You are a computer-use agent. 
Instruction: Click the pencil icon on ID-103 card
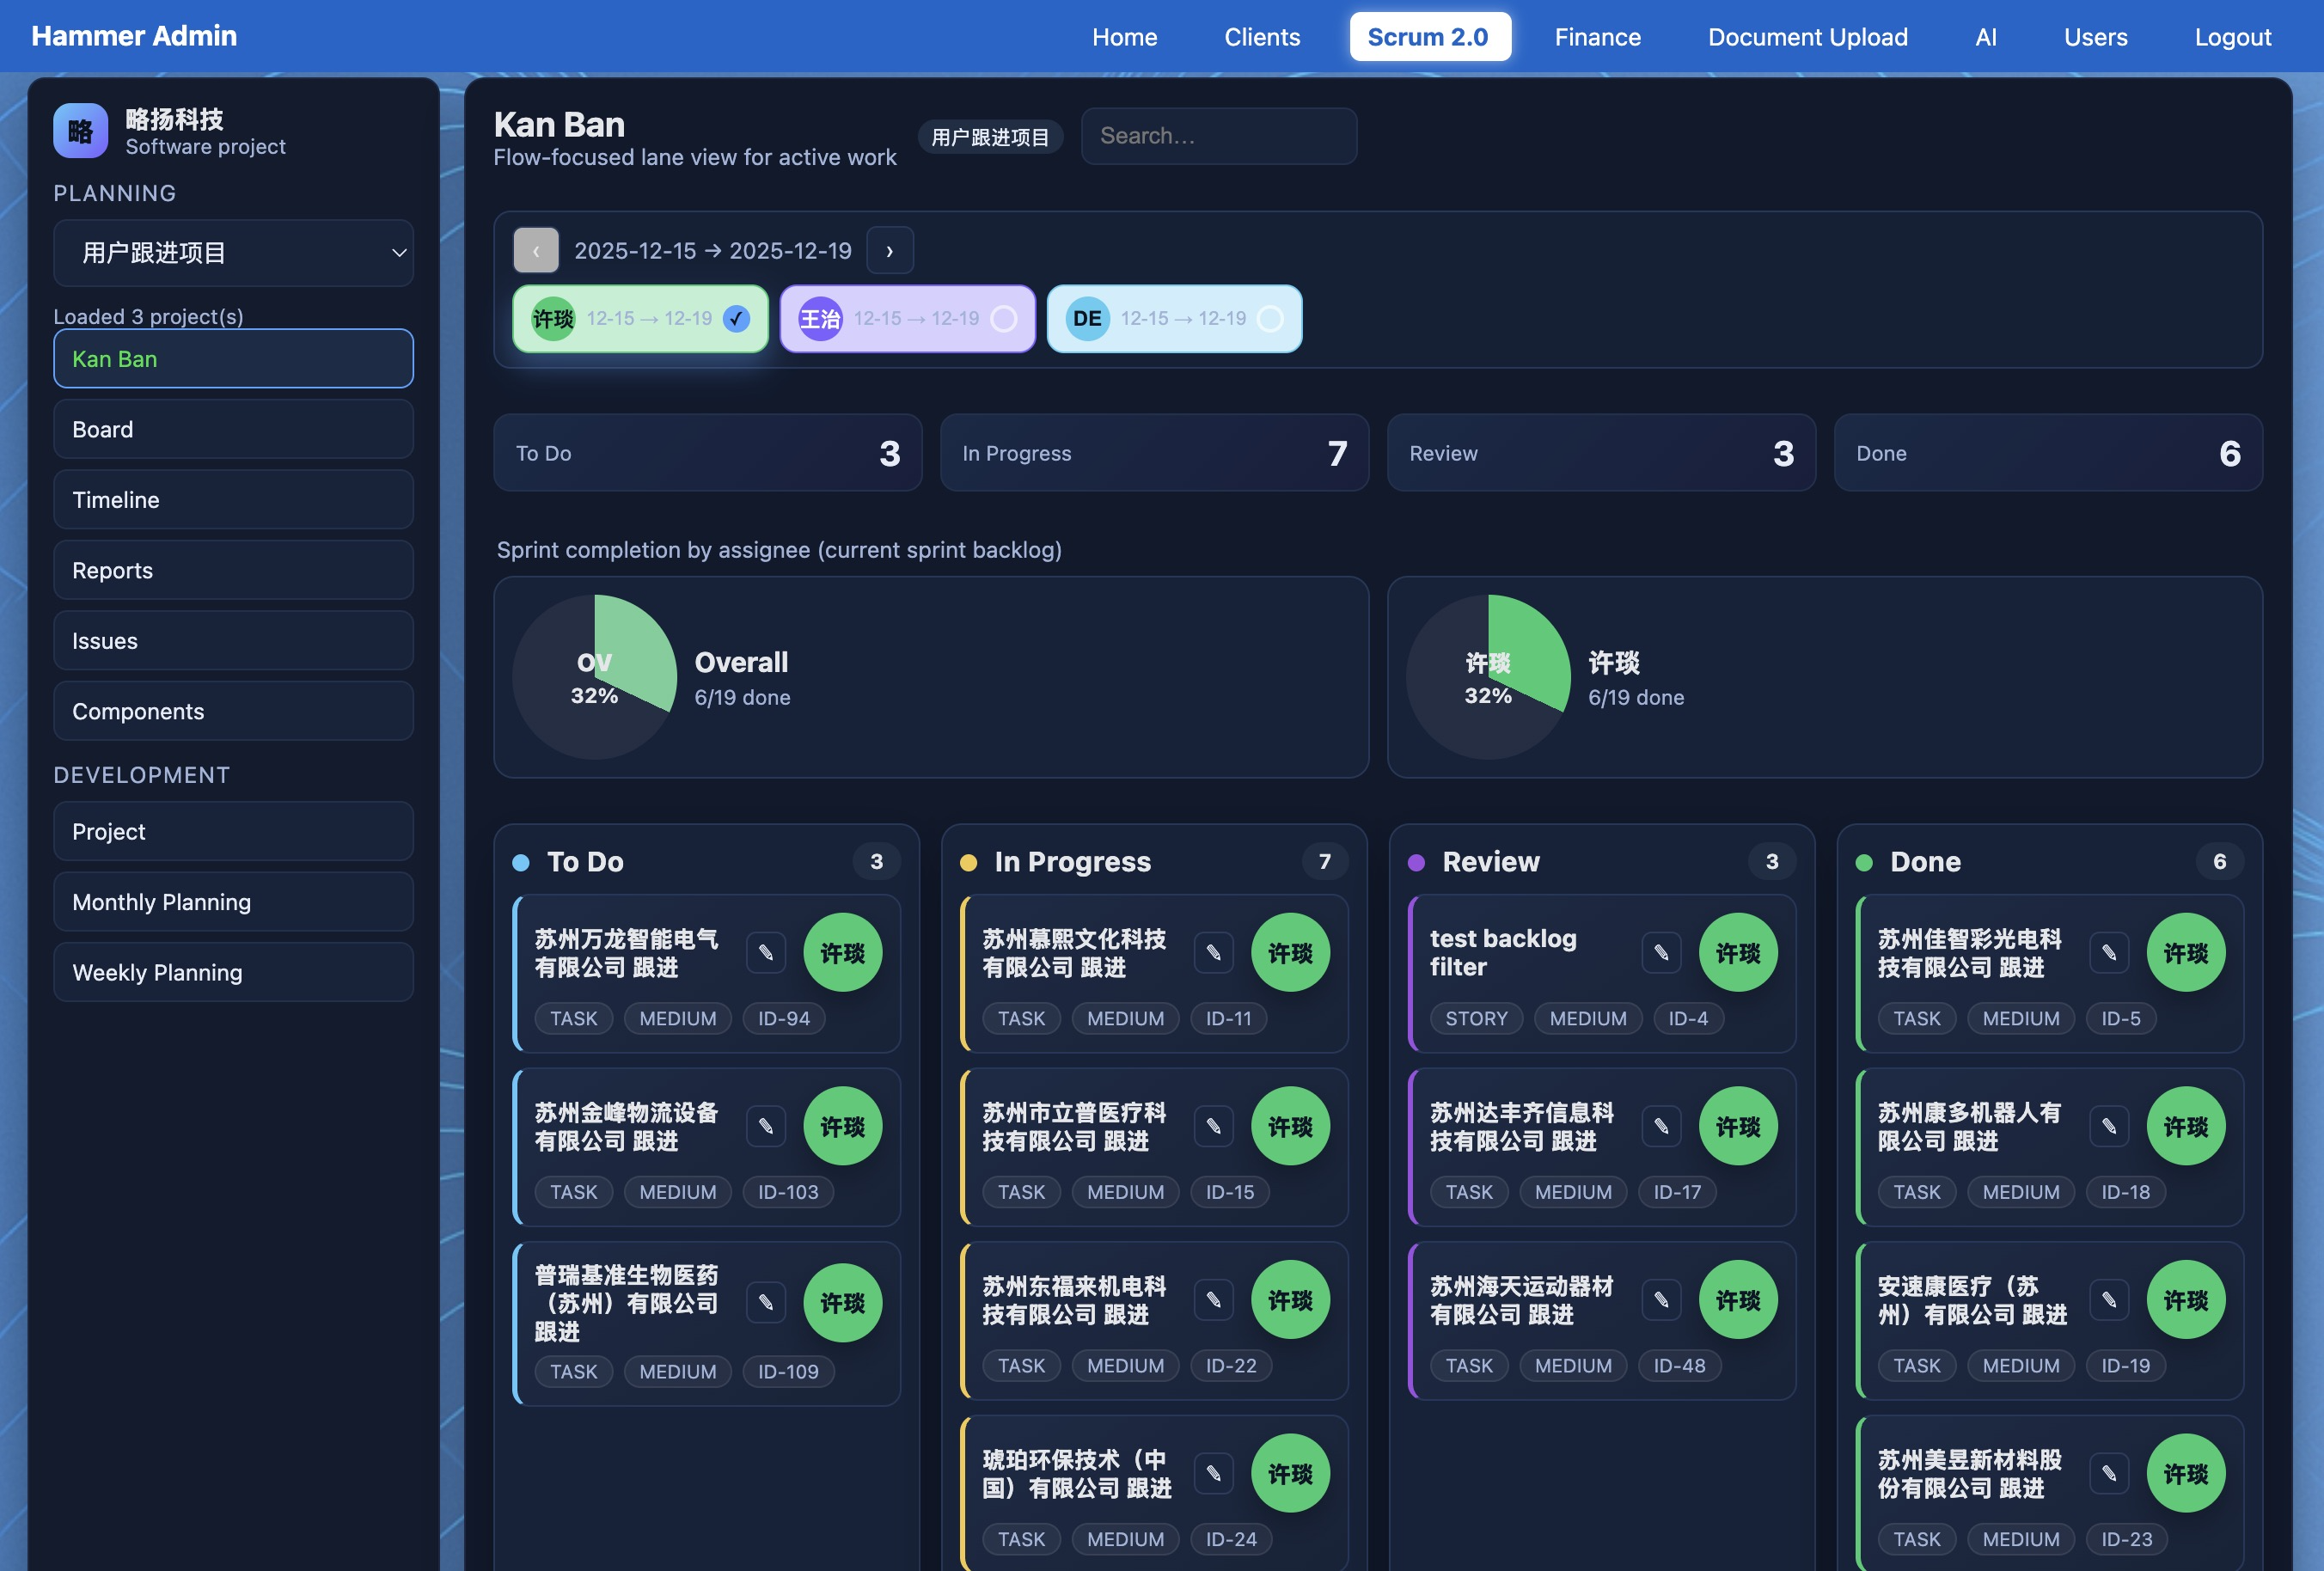coord(766,1126)
